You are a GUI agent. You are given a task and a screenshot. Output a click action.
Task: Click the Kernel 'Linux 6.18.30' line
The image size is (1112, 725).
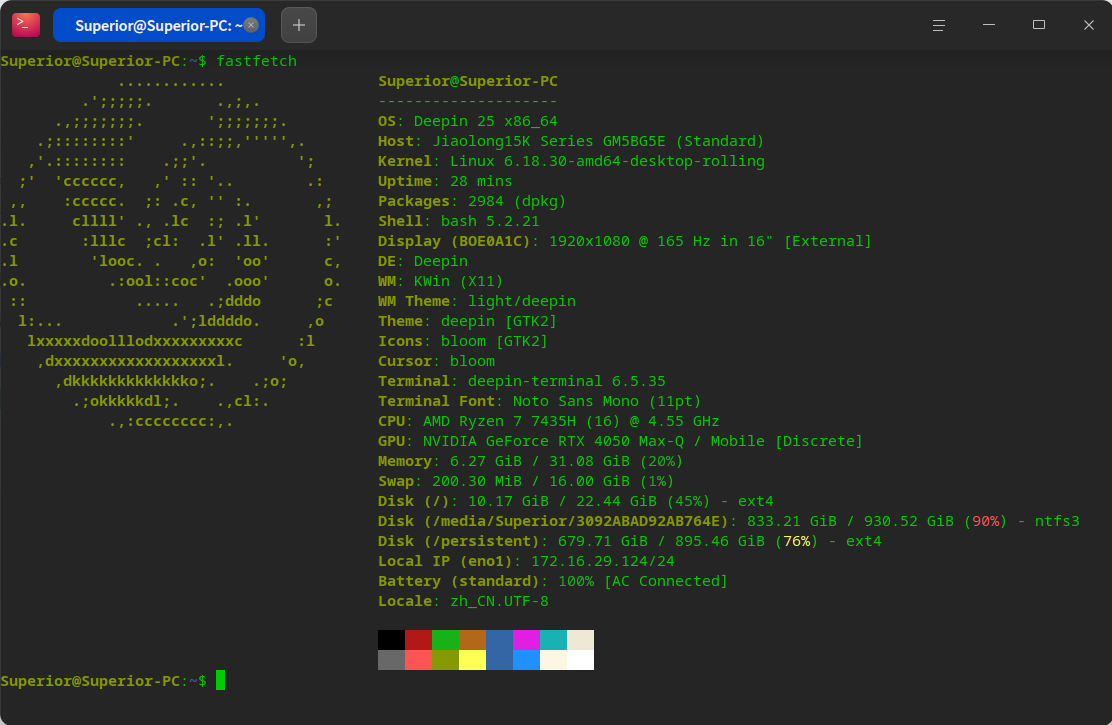[571, 161]
